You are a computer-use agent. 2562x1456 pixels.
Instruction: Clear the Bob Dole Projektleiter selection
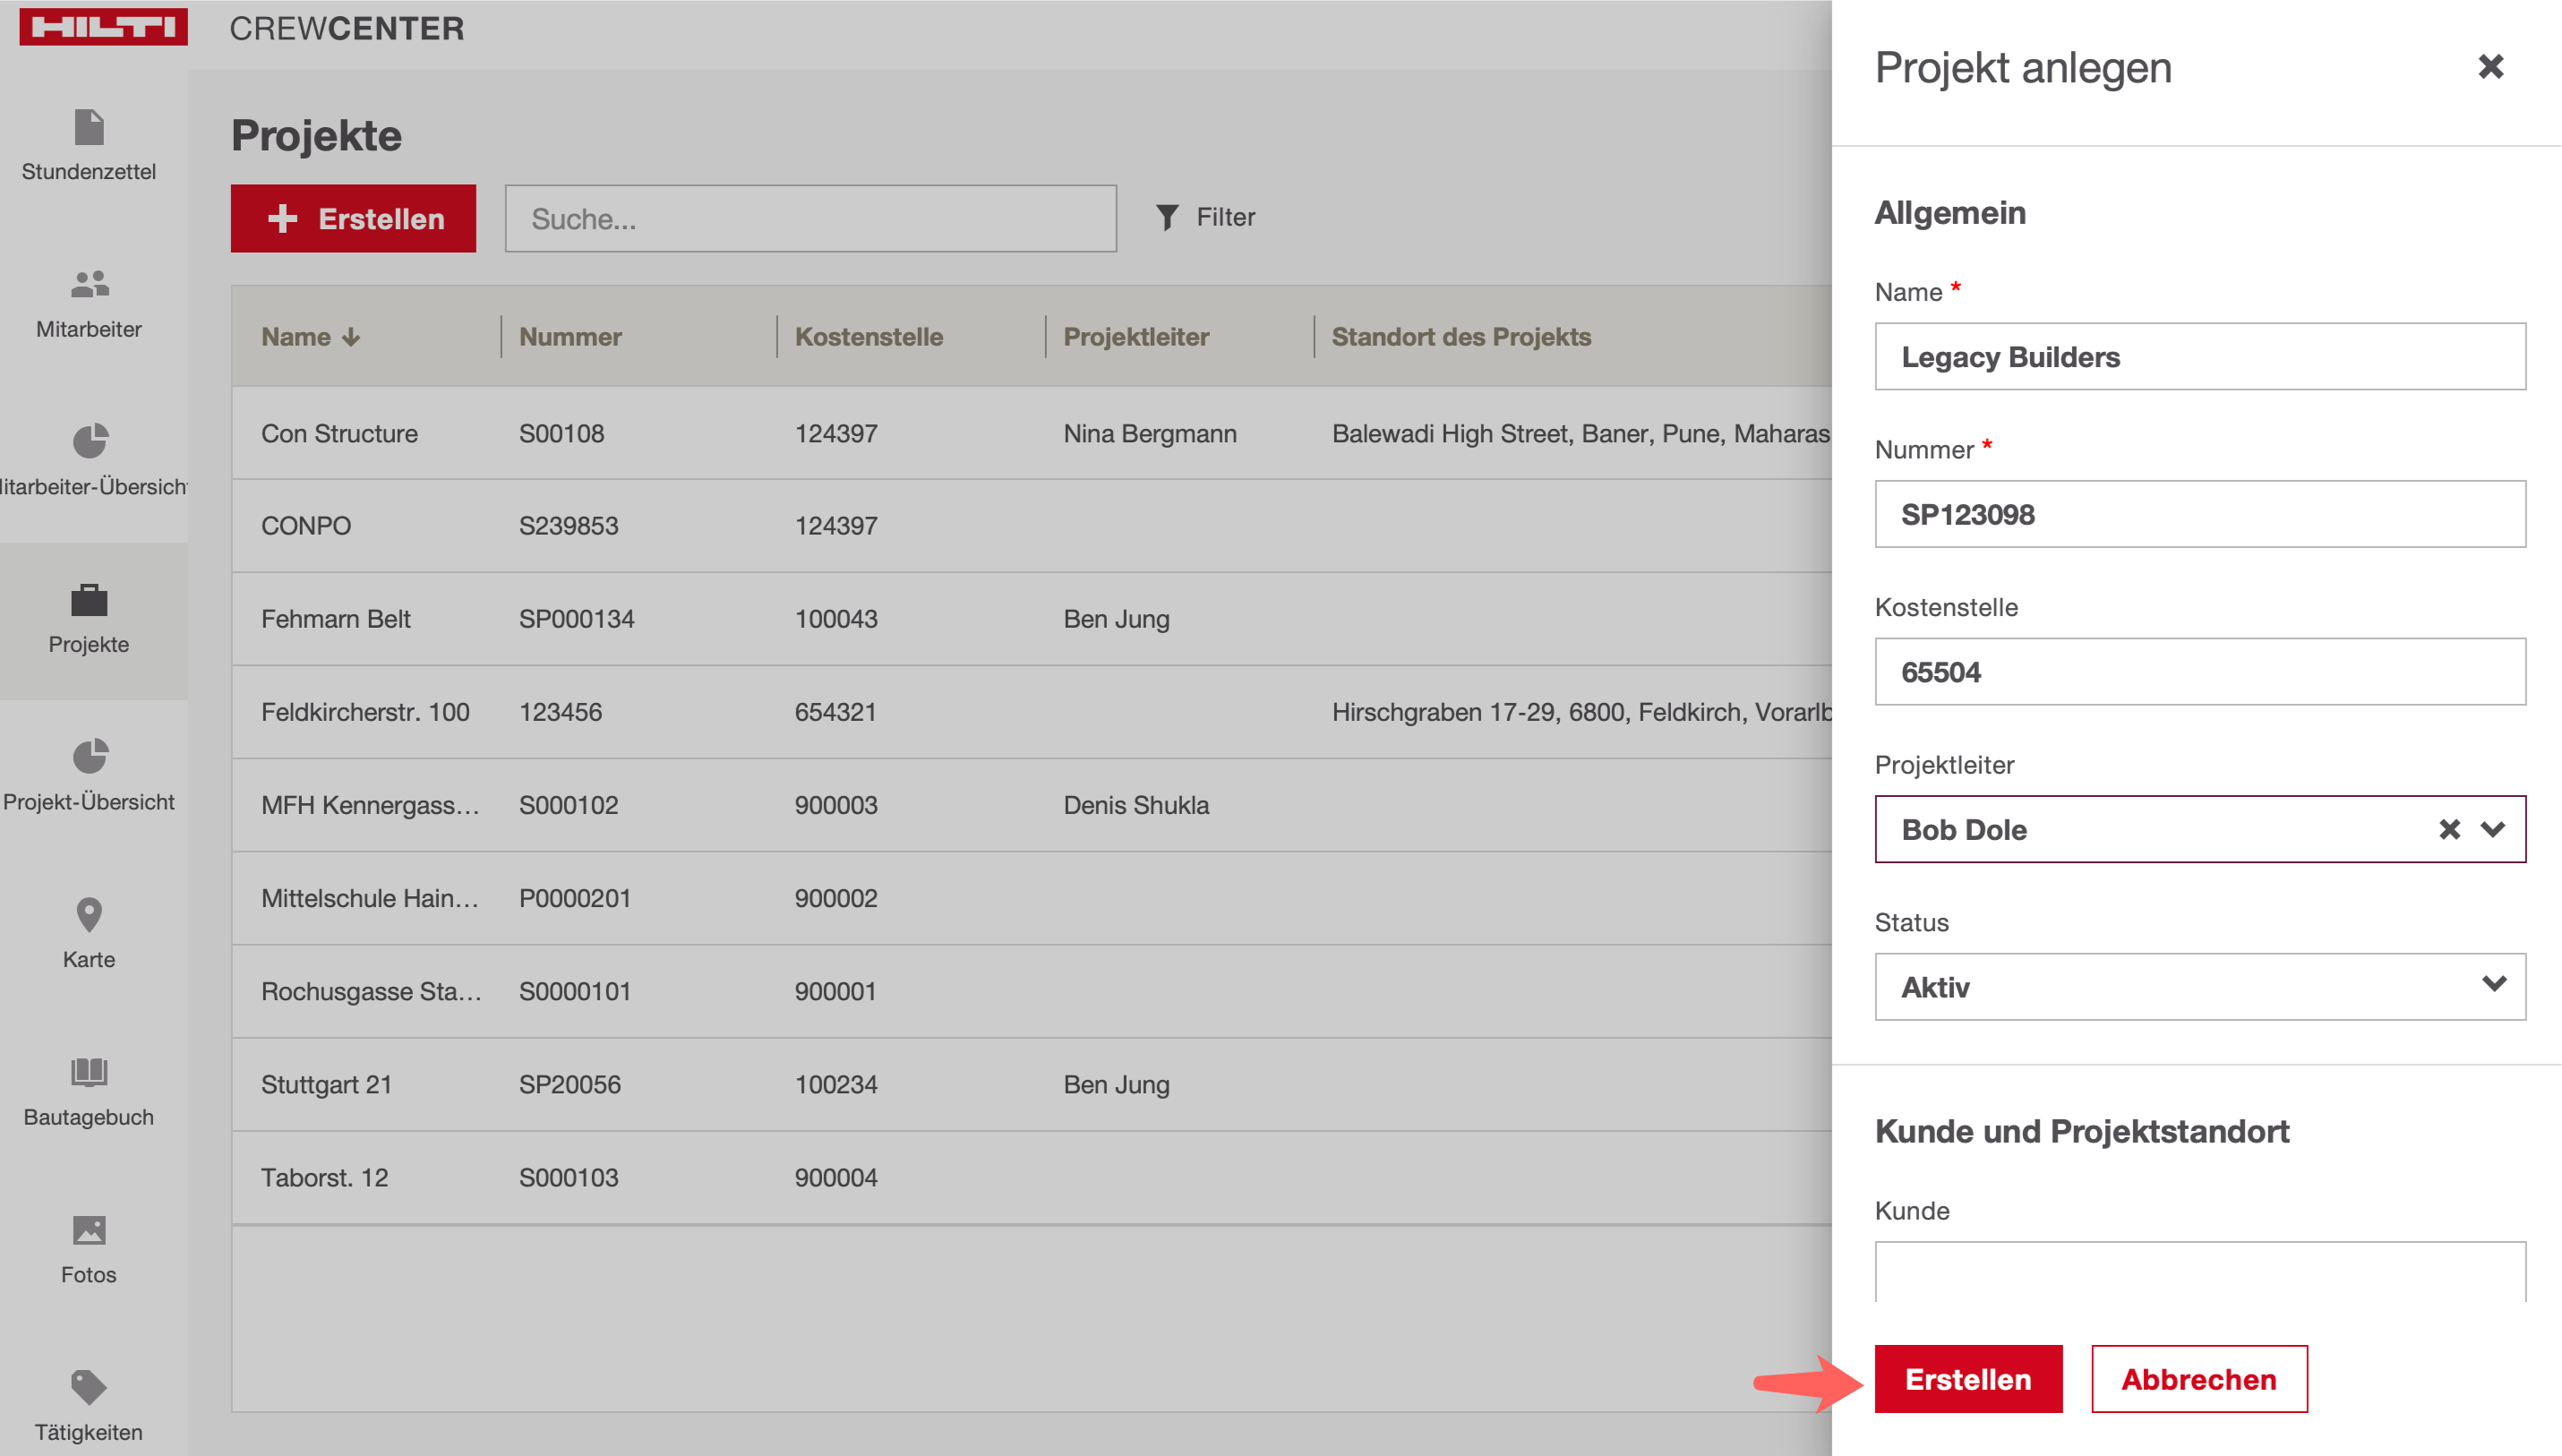[2448, 829]
